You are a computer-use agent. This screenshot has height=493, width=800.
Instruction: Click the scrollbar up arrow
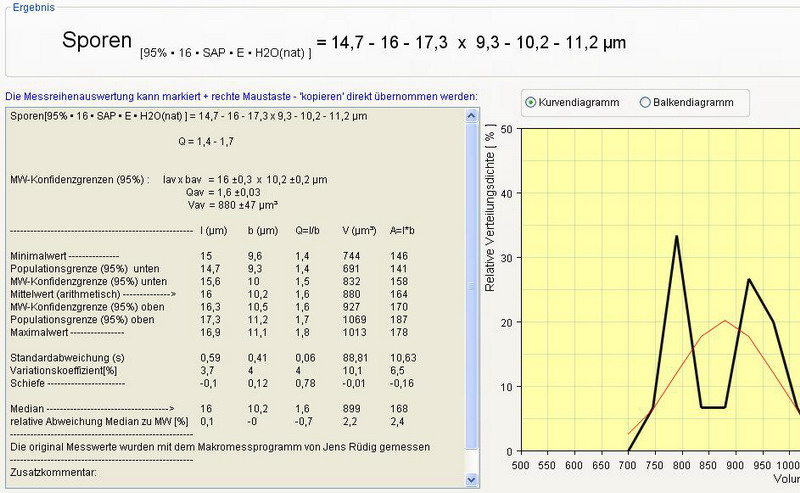(472, 117)
